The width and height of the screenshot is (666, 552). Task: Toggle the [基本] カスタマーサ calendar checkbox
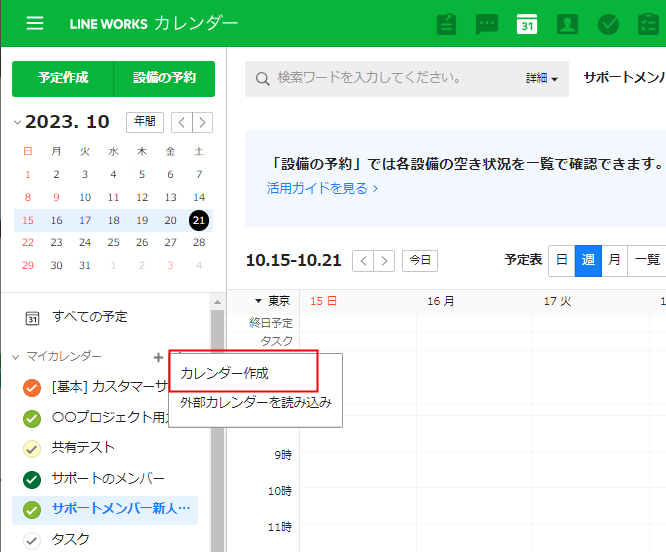click(x=32, y=387)
